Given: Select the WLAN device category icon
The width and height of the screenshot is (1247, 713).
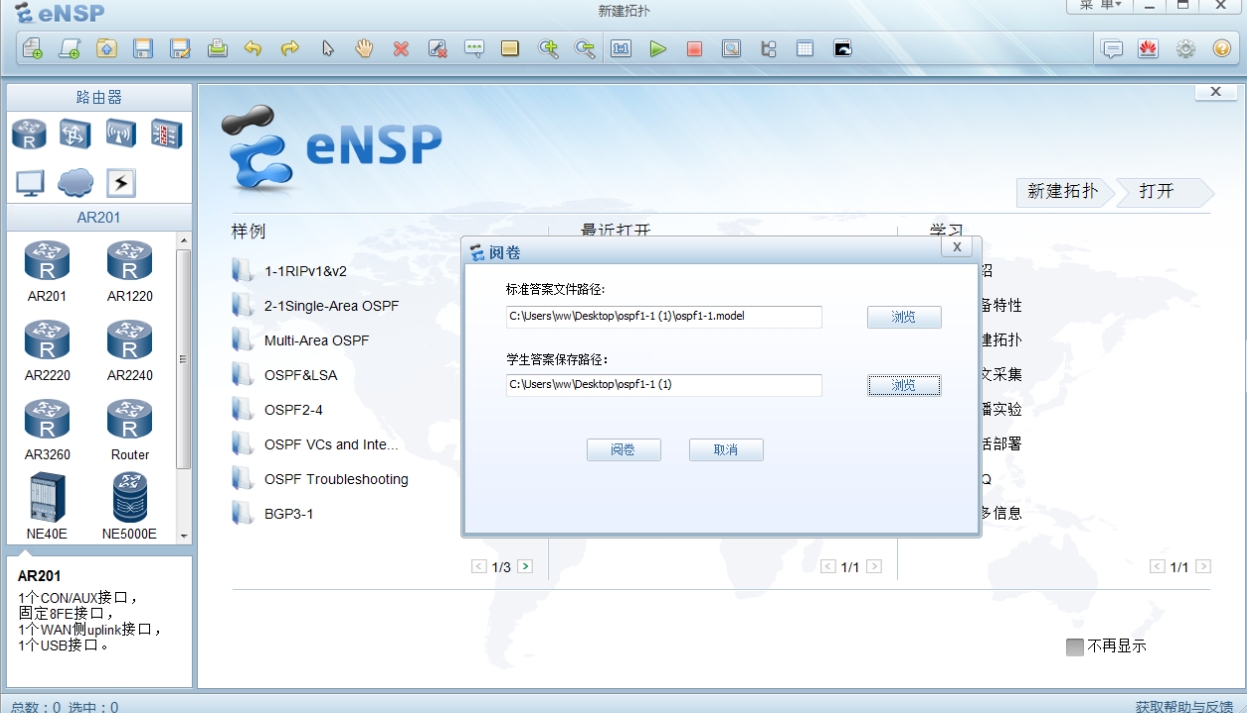Looking at the screenshot, I should point(120,133).
